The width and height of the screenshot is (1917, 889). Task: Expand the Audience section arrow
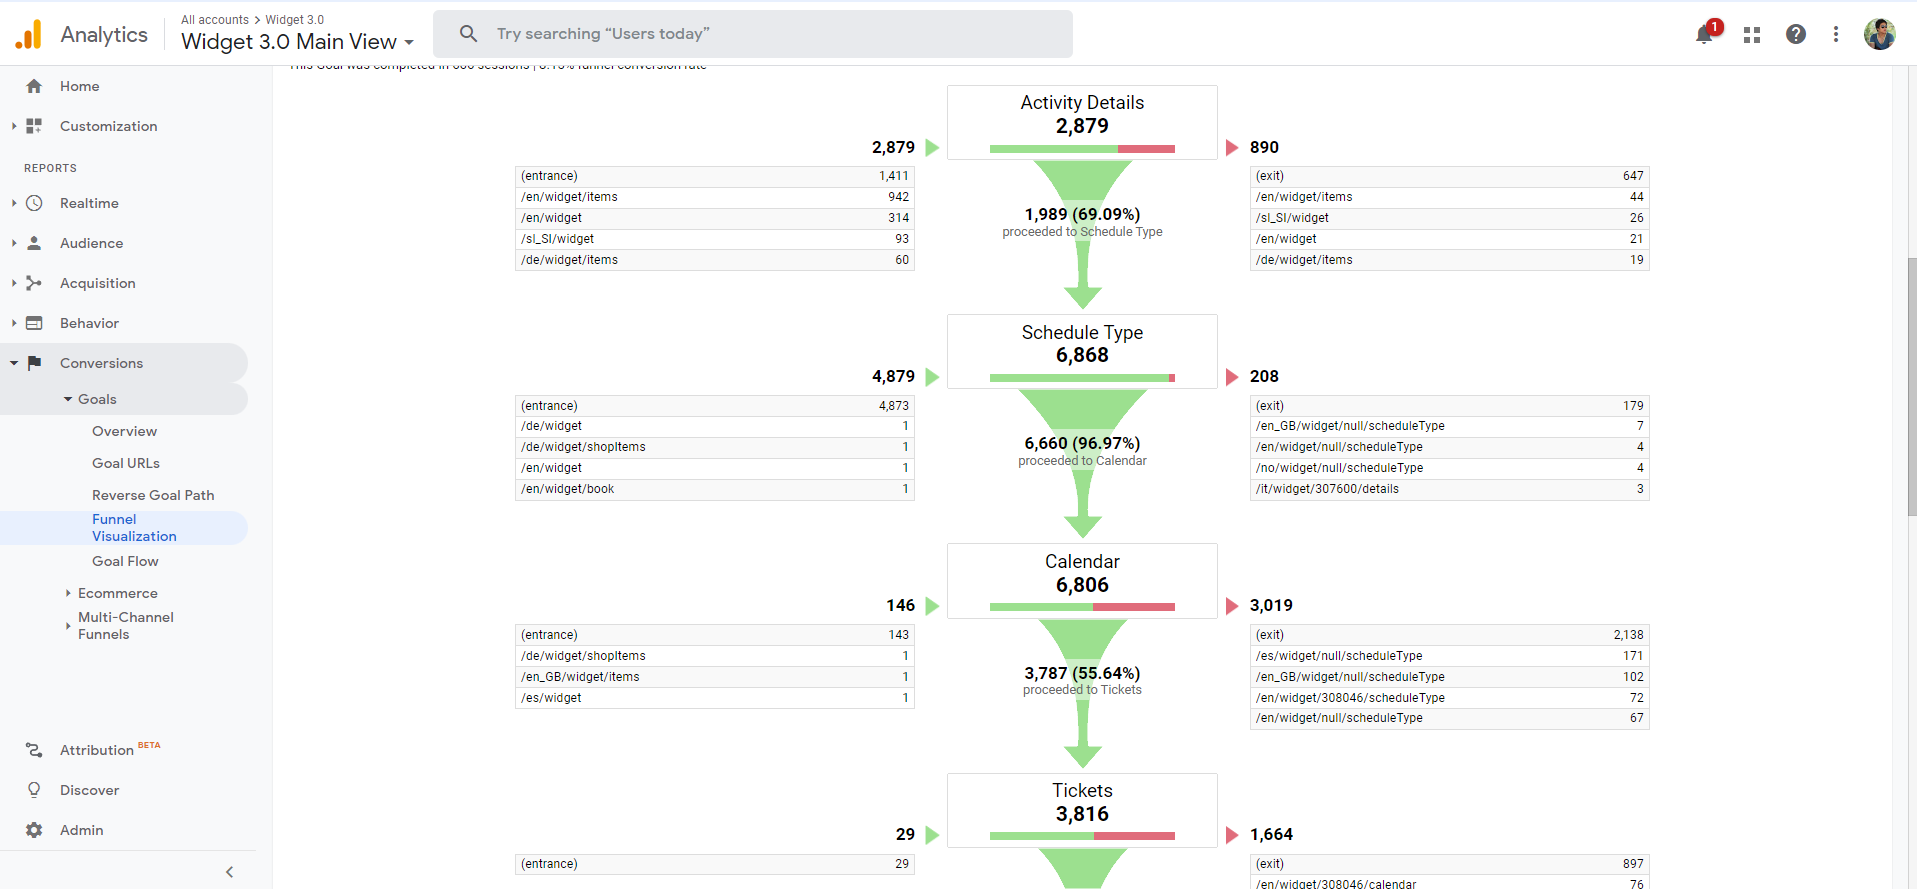coord(14,243)
